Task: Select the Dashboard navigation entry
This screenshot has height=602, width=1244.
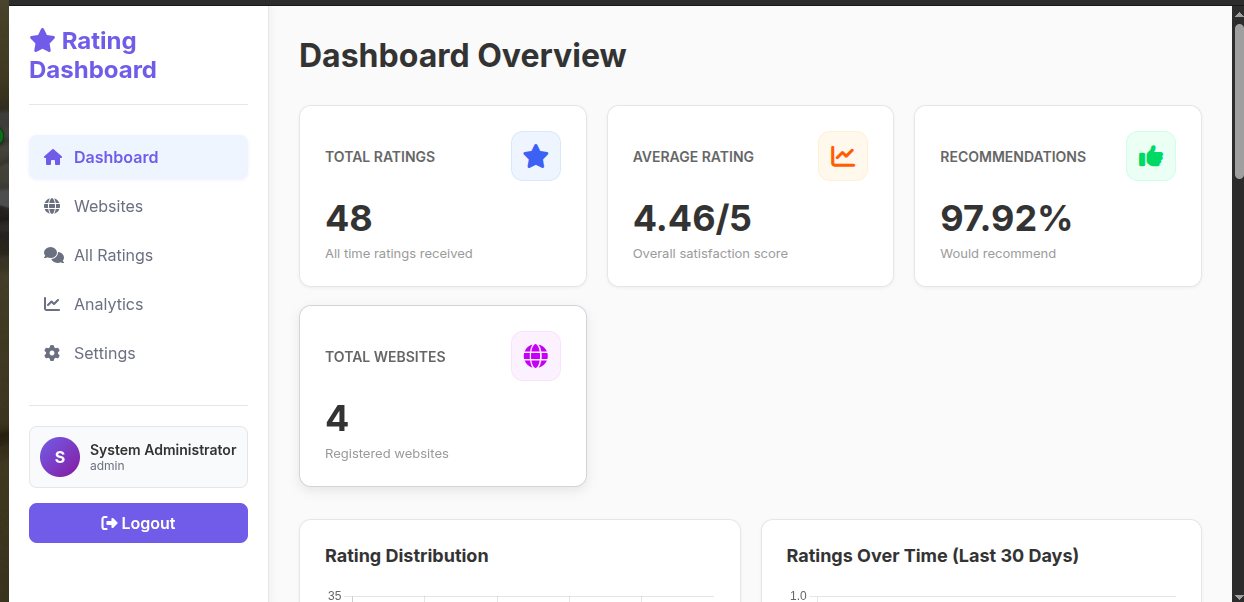Action: pyautogui.click(x=115, y=157)
